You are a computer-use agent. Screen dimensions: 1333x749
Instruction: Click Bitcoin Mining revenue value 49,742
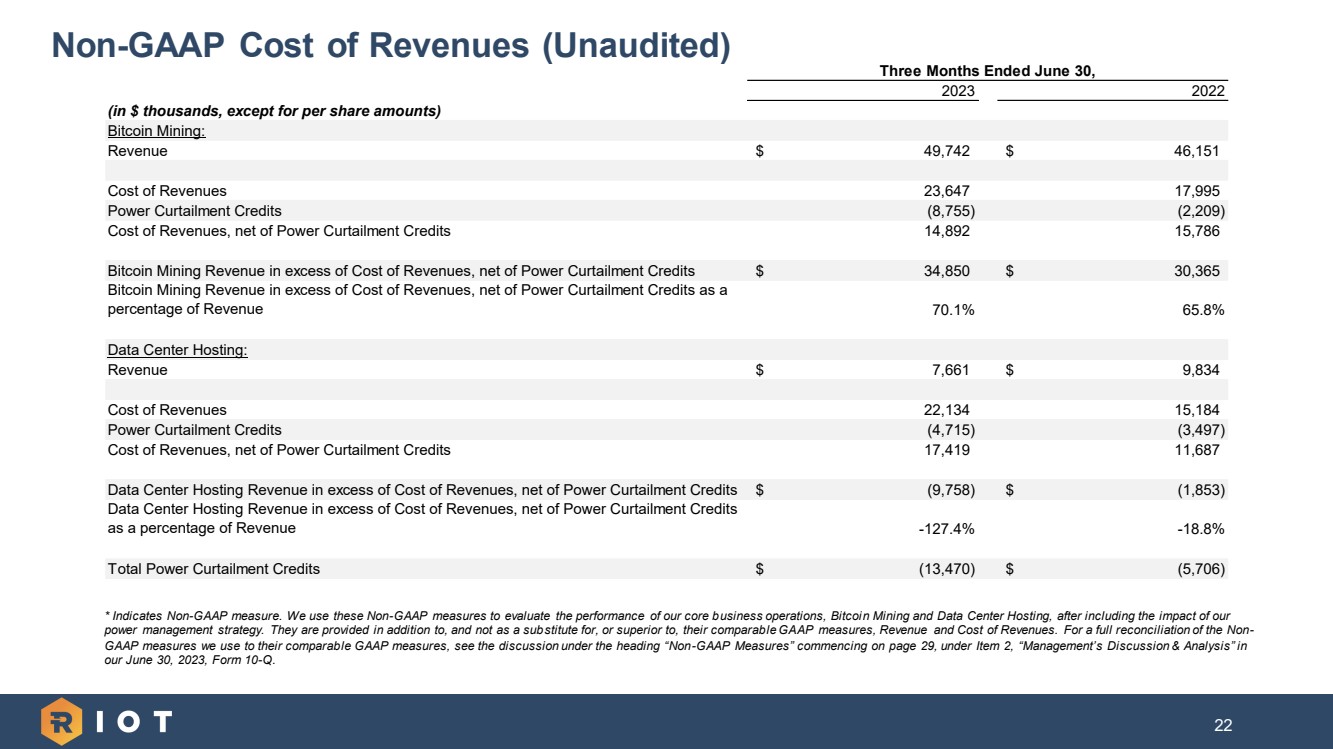coord(946,151)
